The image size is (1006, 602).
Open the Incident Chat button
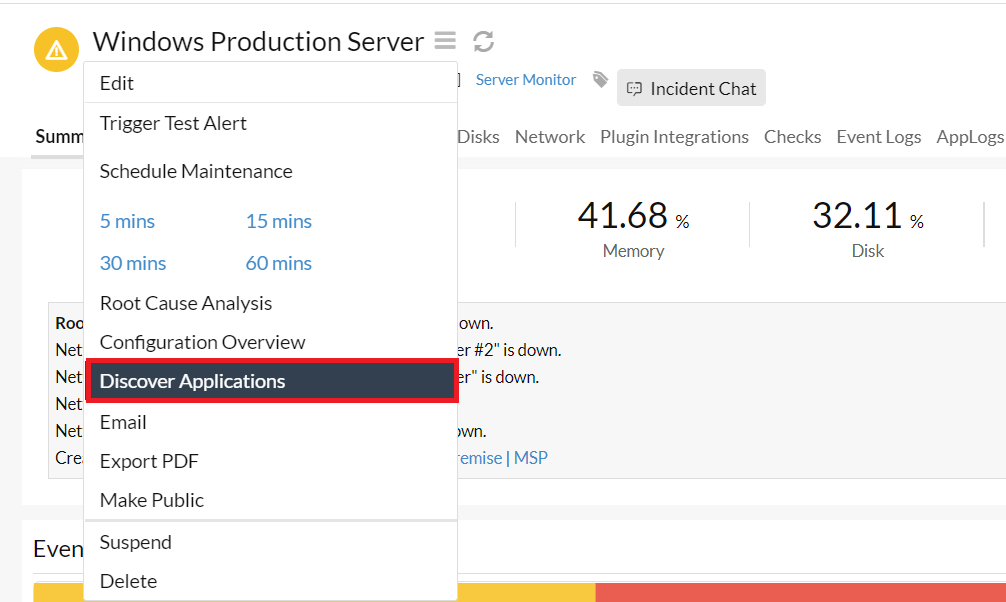(x=691, y=89)
